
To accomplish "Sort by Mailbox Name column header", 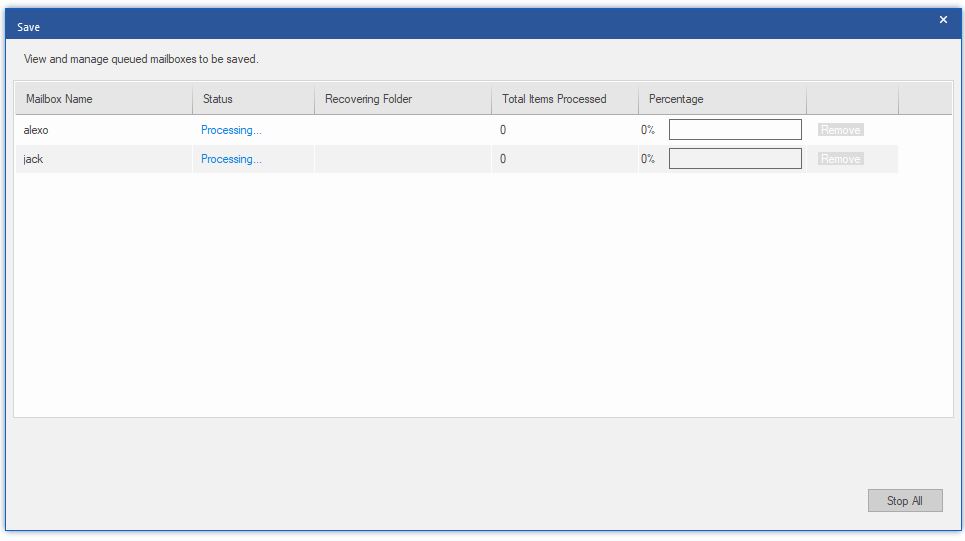I will pos(59,99).
